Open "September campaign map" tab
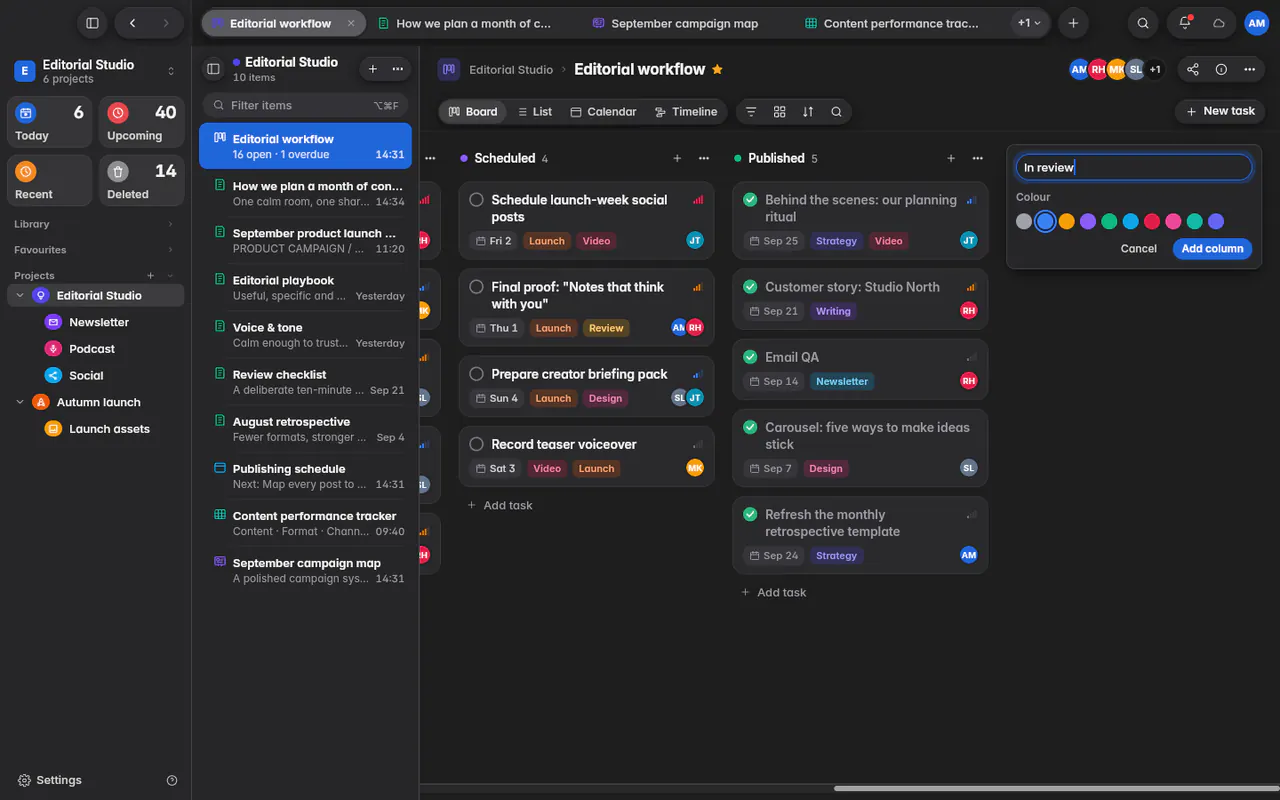Screen dimensions: 1280x800 [x=675, y=23]
